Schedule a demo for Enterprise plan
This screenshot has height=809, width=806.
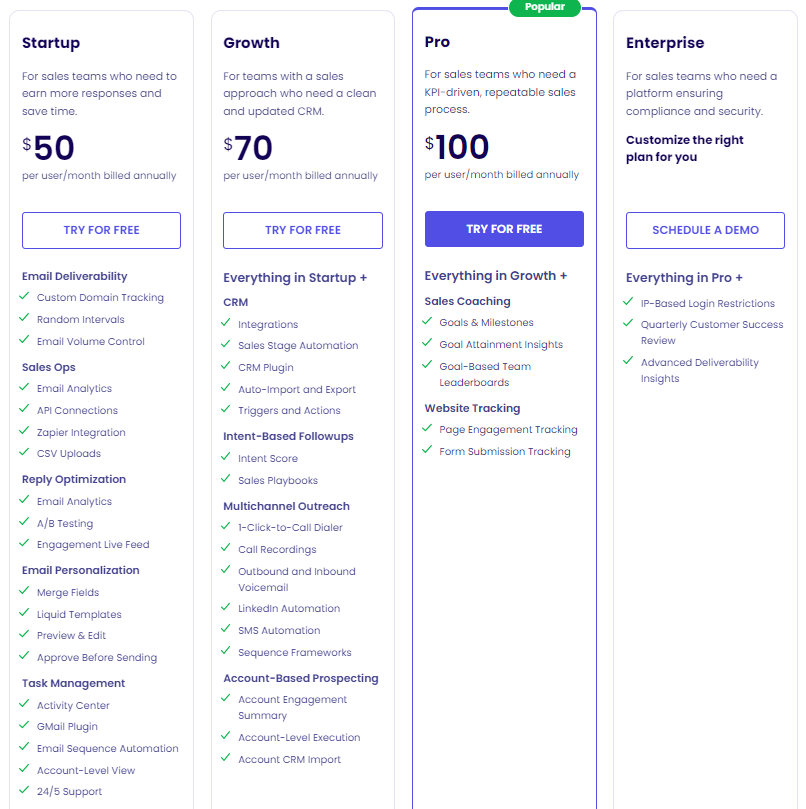(x=705, y=230)
